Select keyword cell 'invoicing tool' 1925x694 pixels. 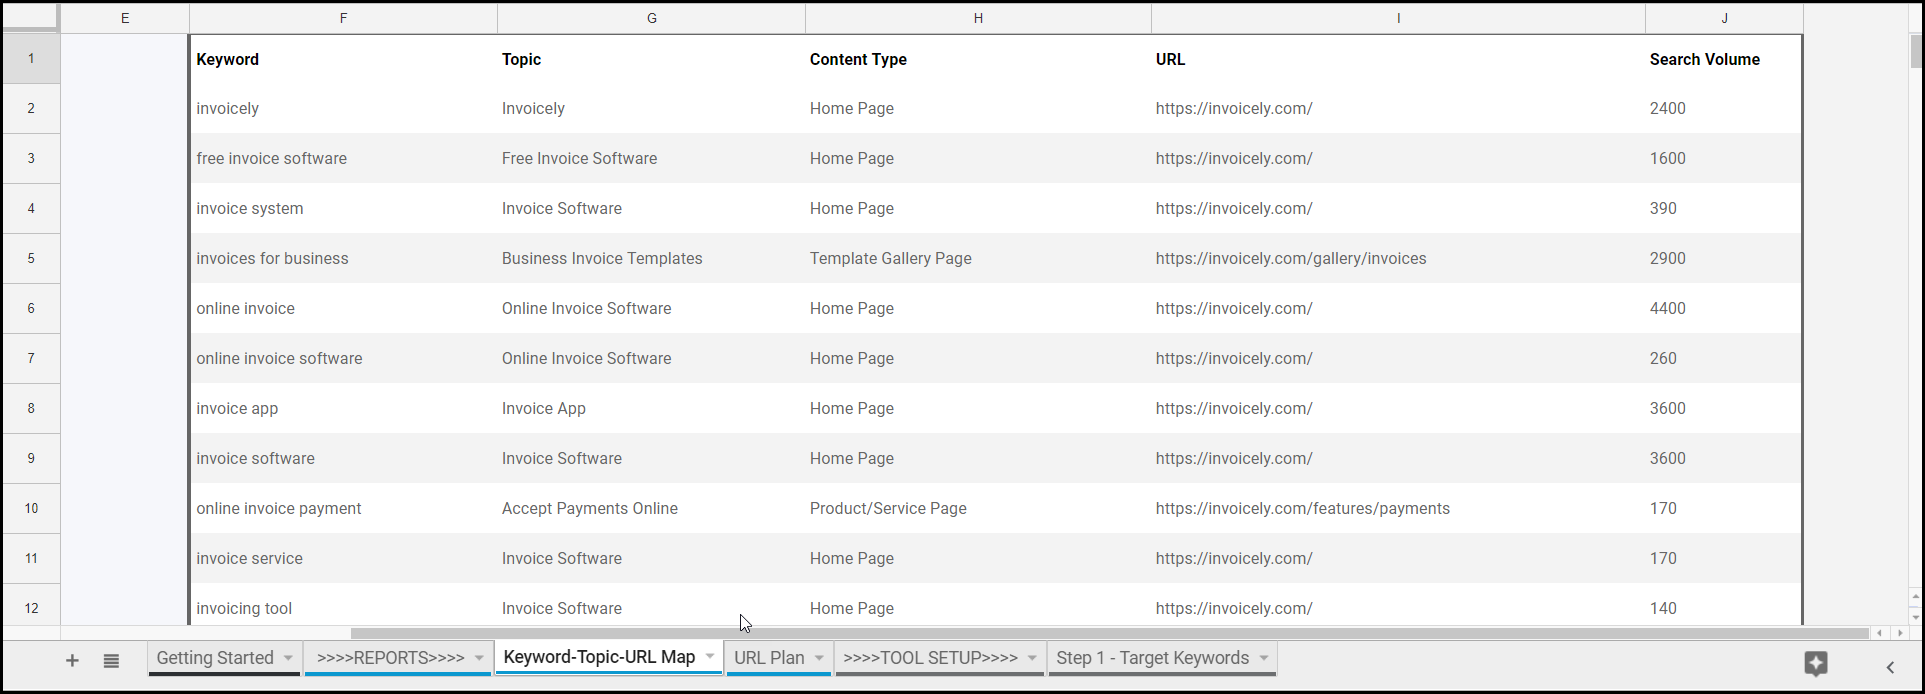pos(343,605)
